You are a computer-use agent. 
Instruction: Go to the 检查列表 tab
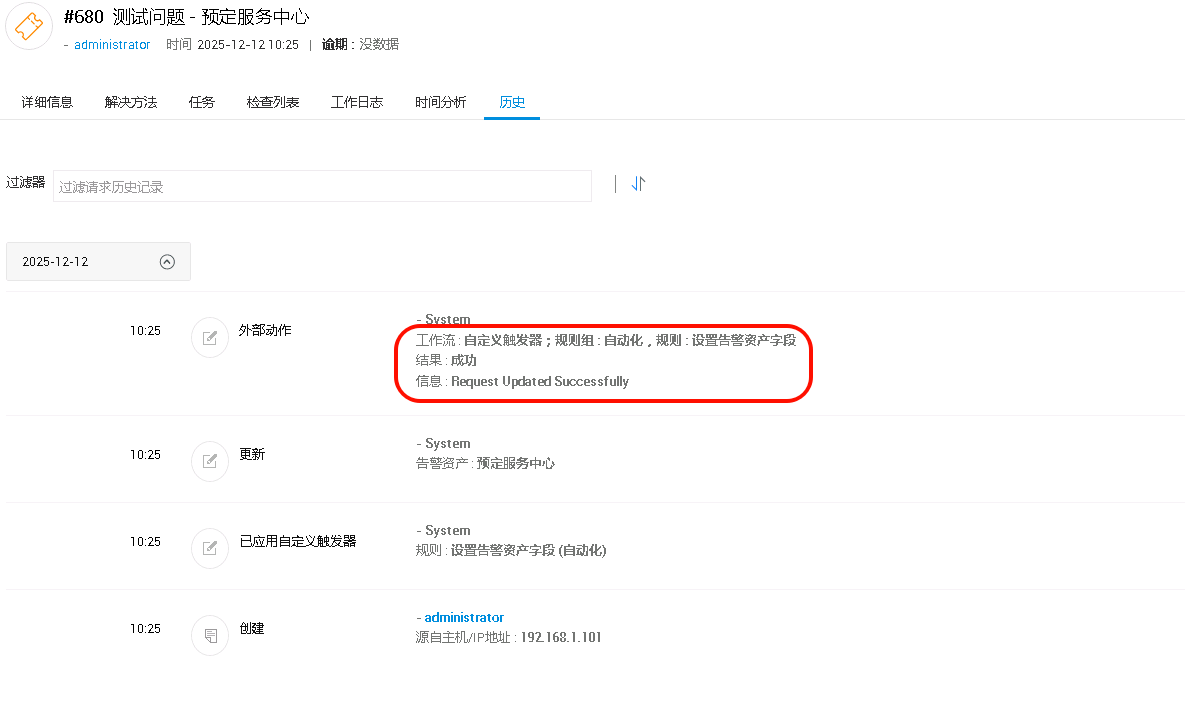(273, 102)
